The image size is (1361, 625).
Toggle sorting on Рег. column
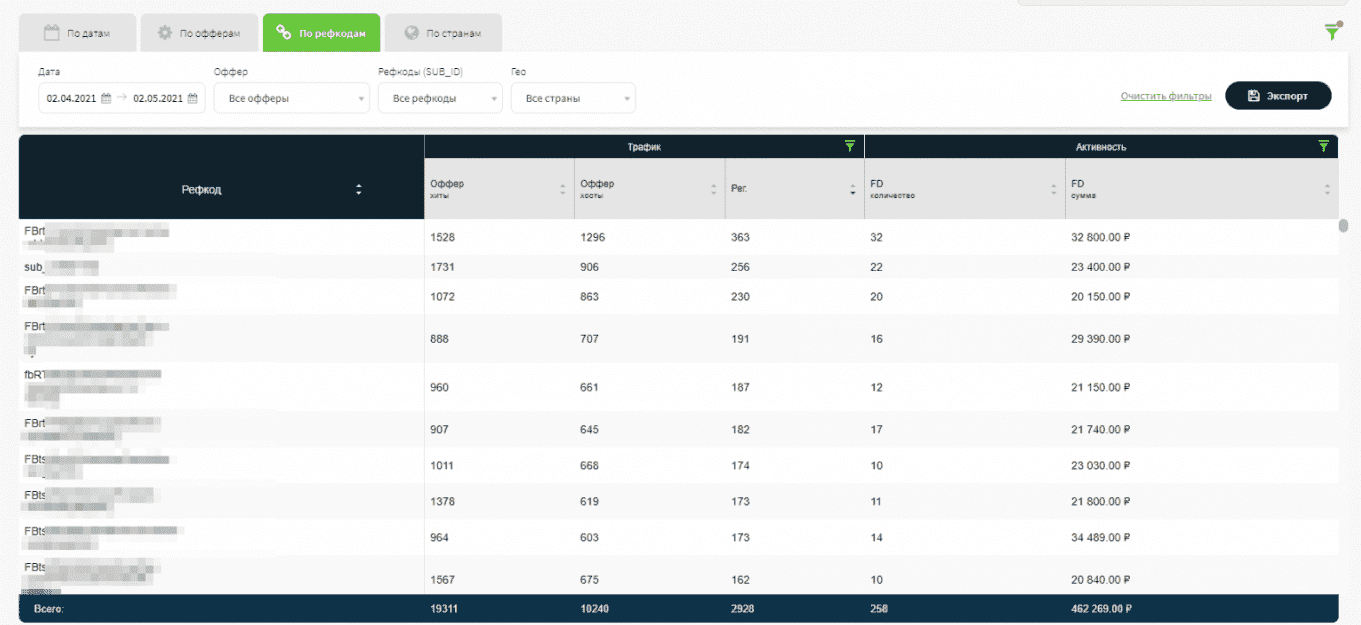click(853, 189)
